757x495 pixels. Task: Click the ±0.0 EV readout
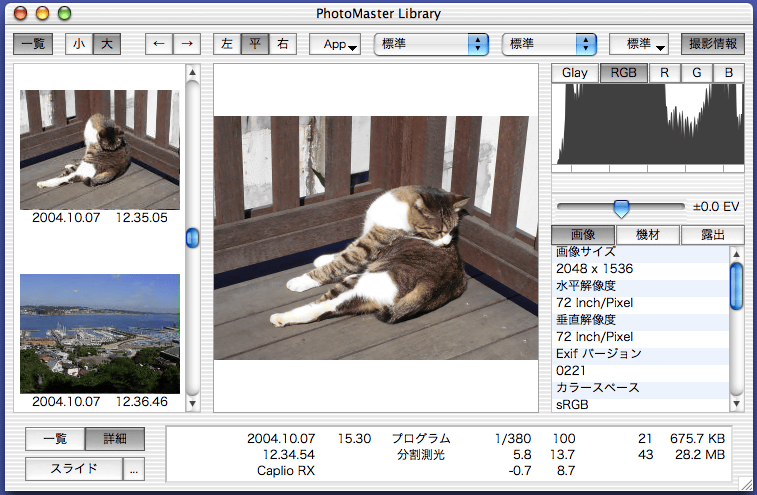[716, 207]
